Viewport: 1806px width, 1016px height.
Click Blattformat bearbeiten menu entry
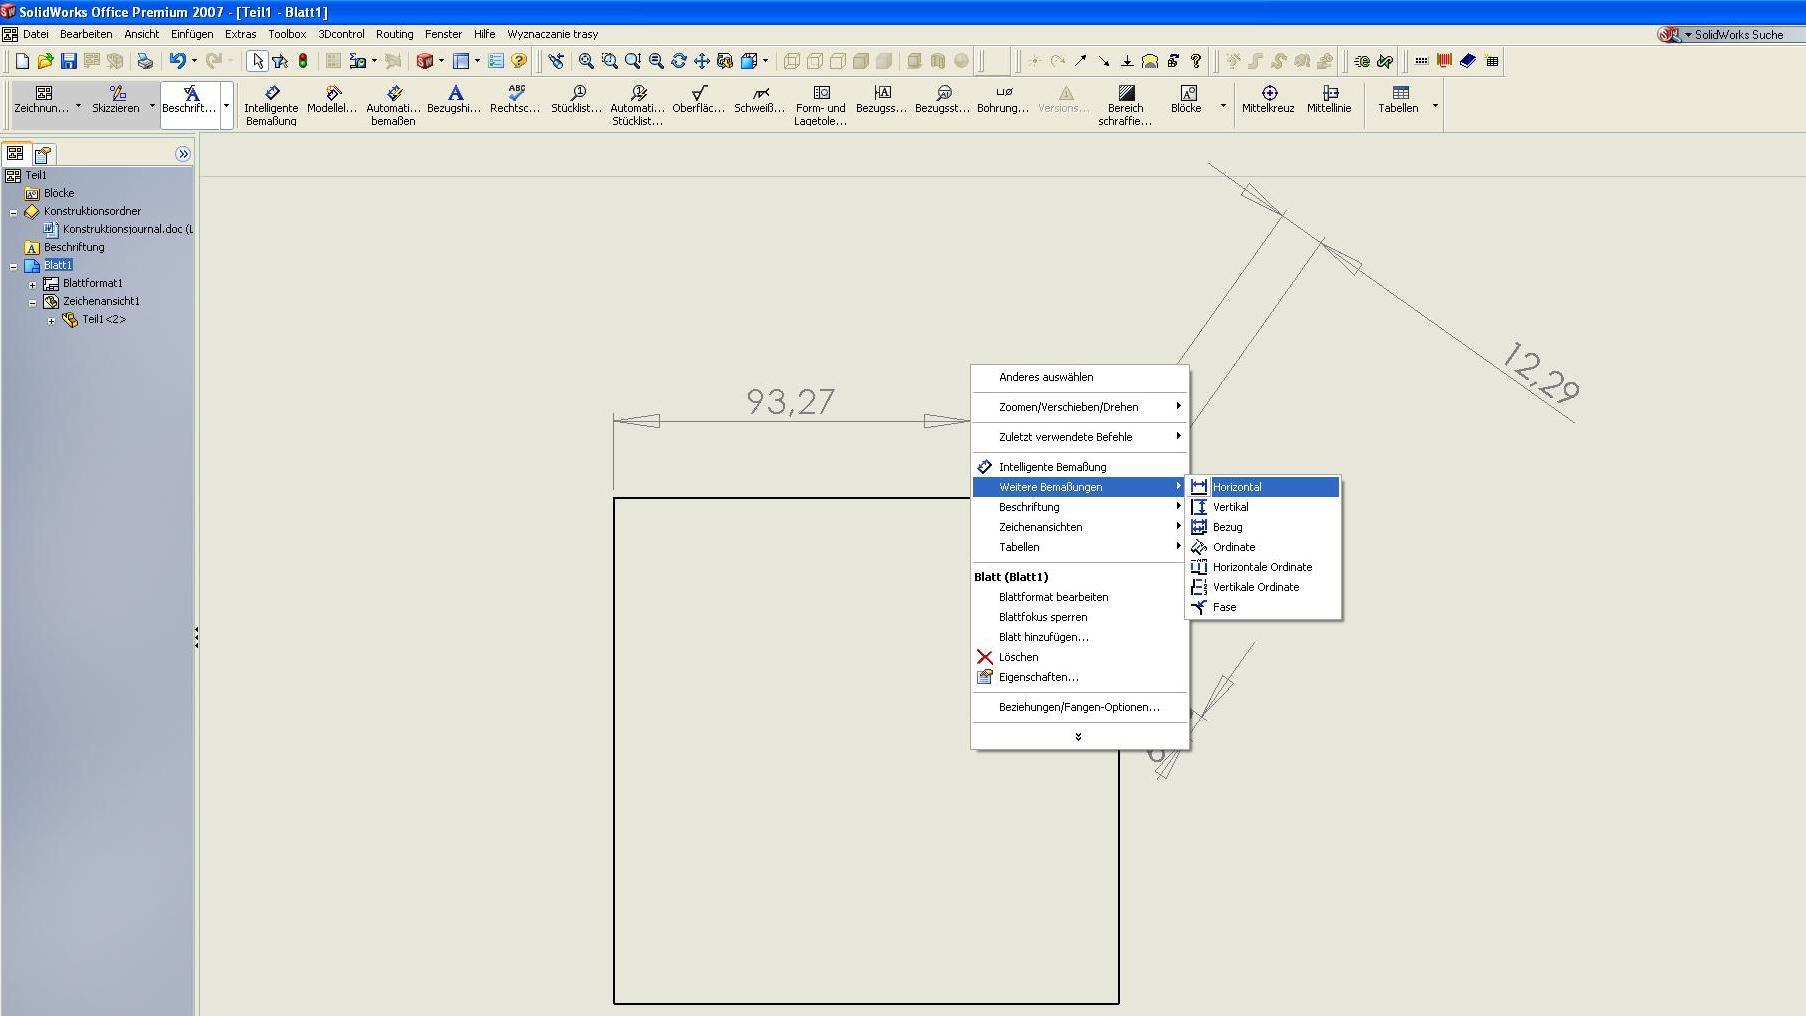point(1080,597)
